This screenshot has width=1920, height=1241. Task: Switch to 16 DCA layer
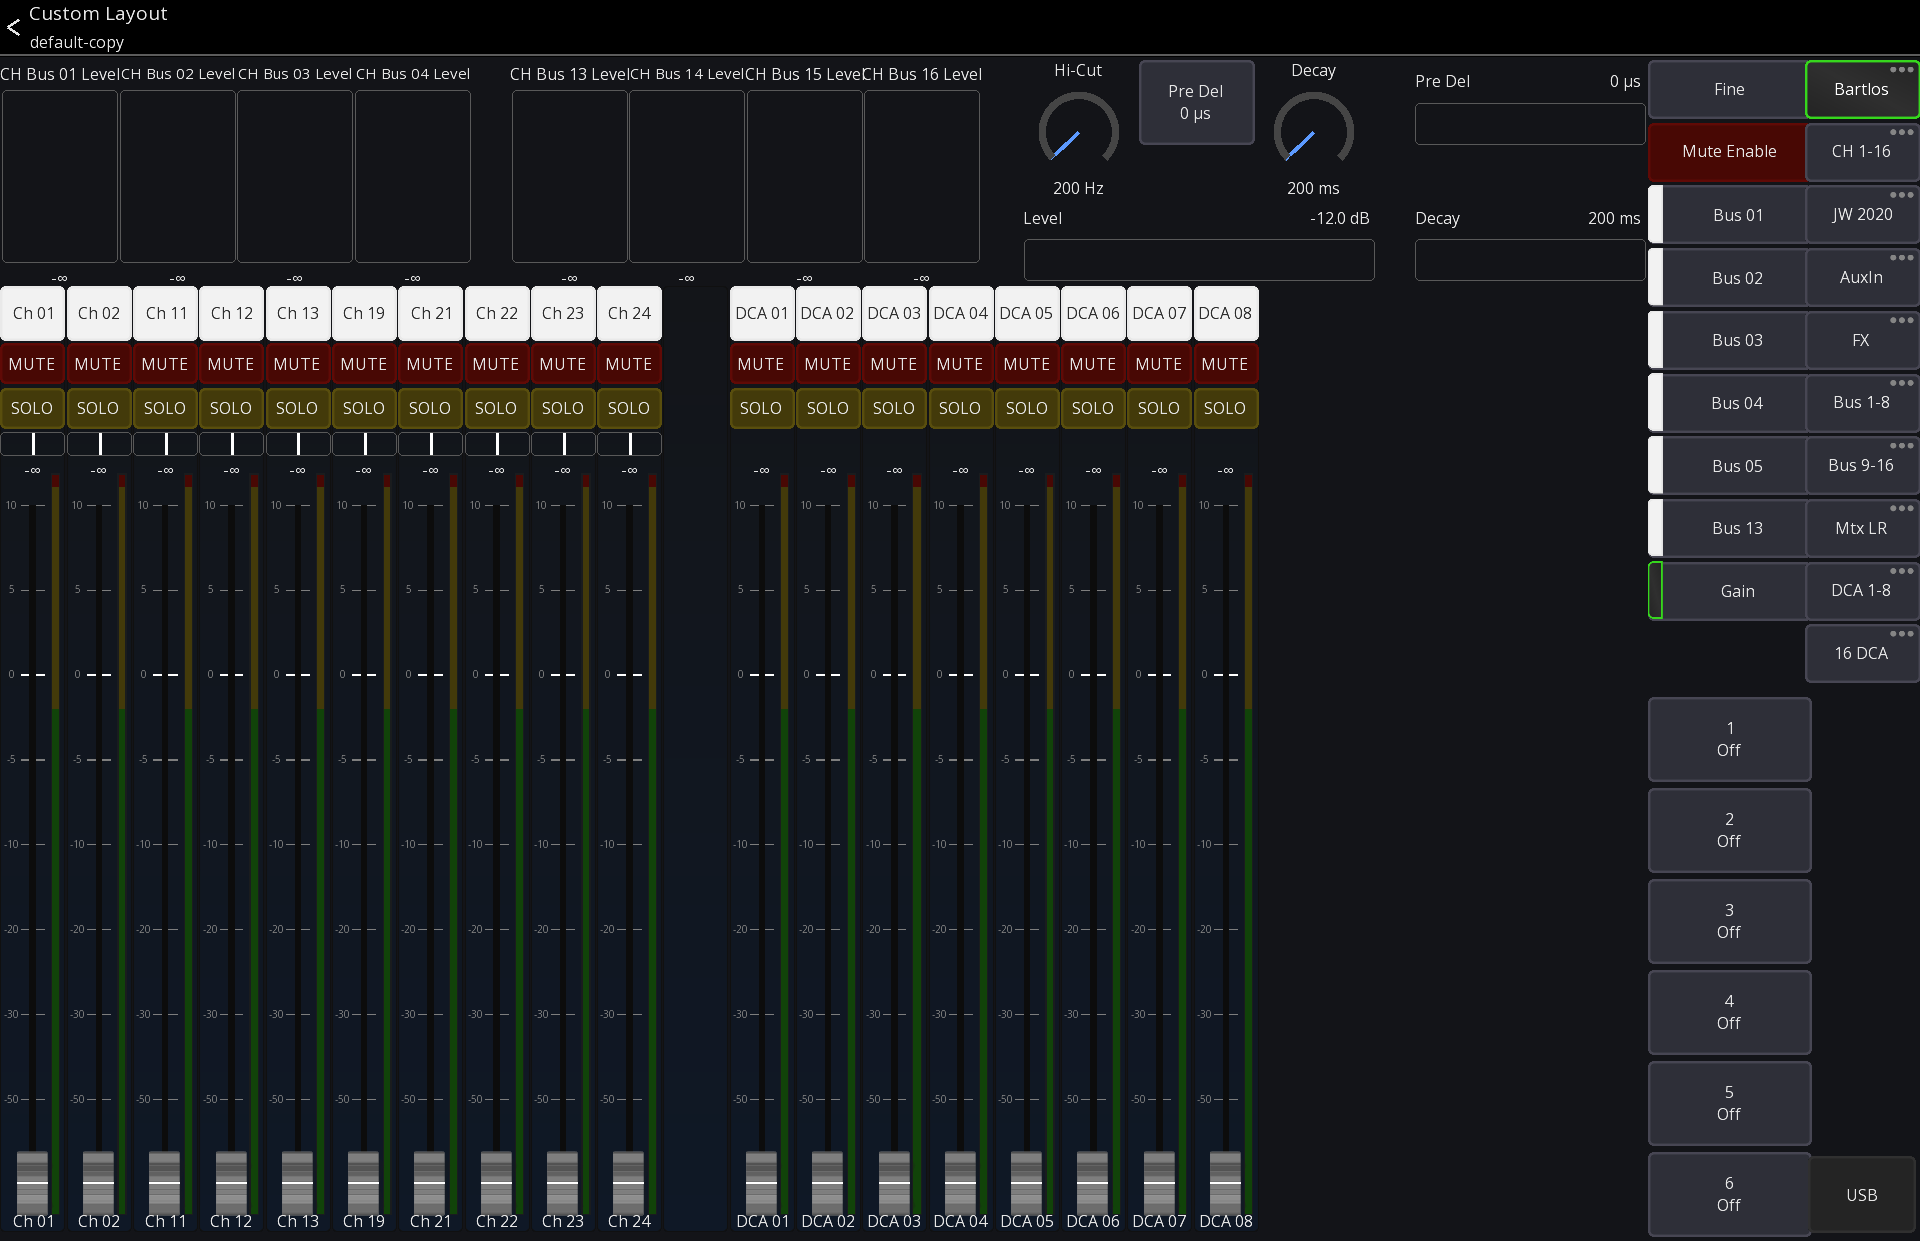pyautogui.click(x=1861, y=653)
